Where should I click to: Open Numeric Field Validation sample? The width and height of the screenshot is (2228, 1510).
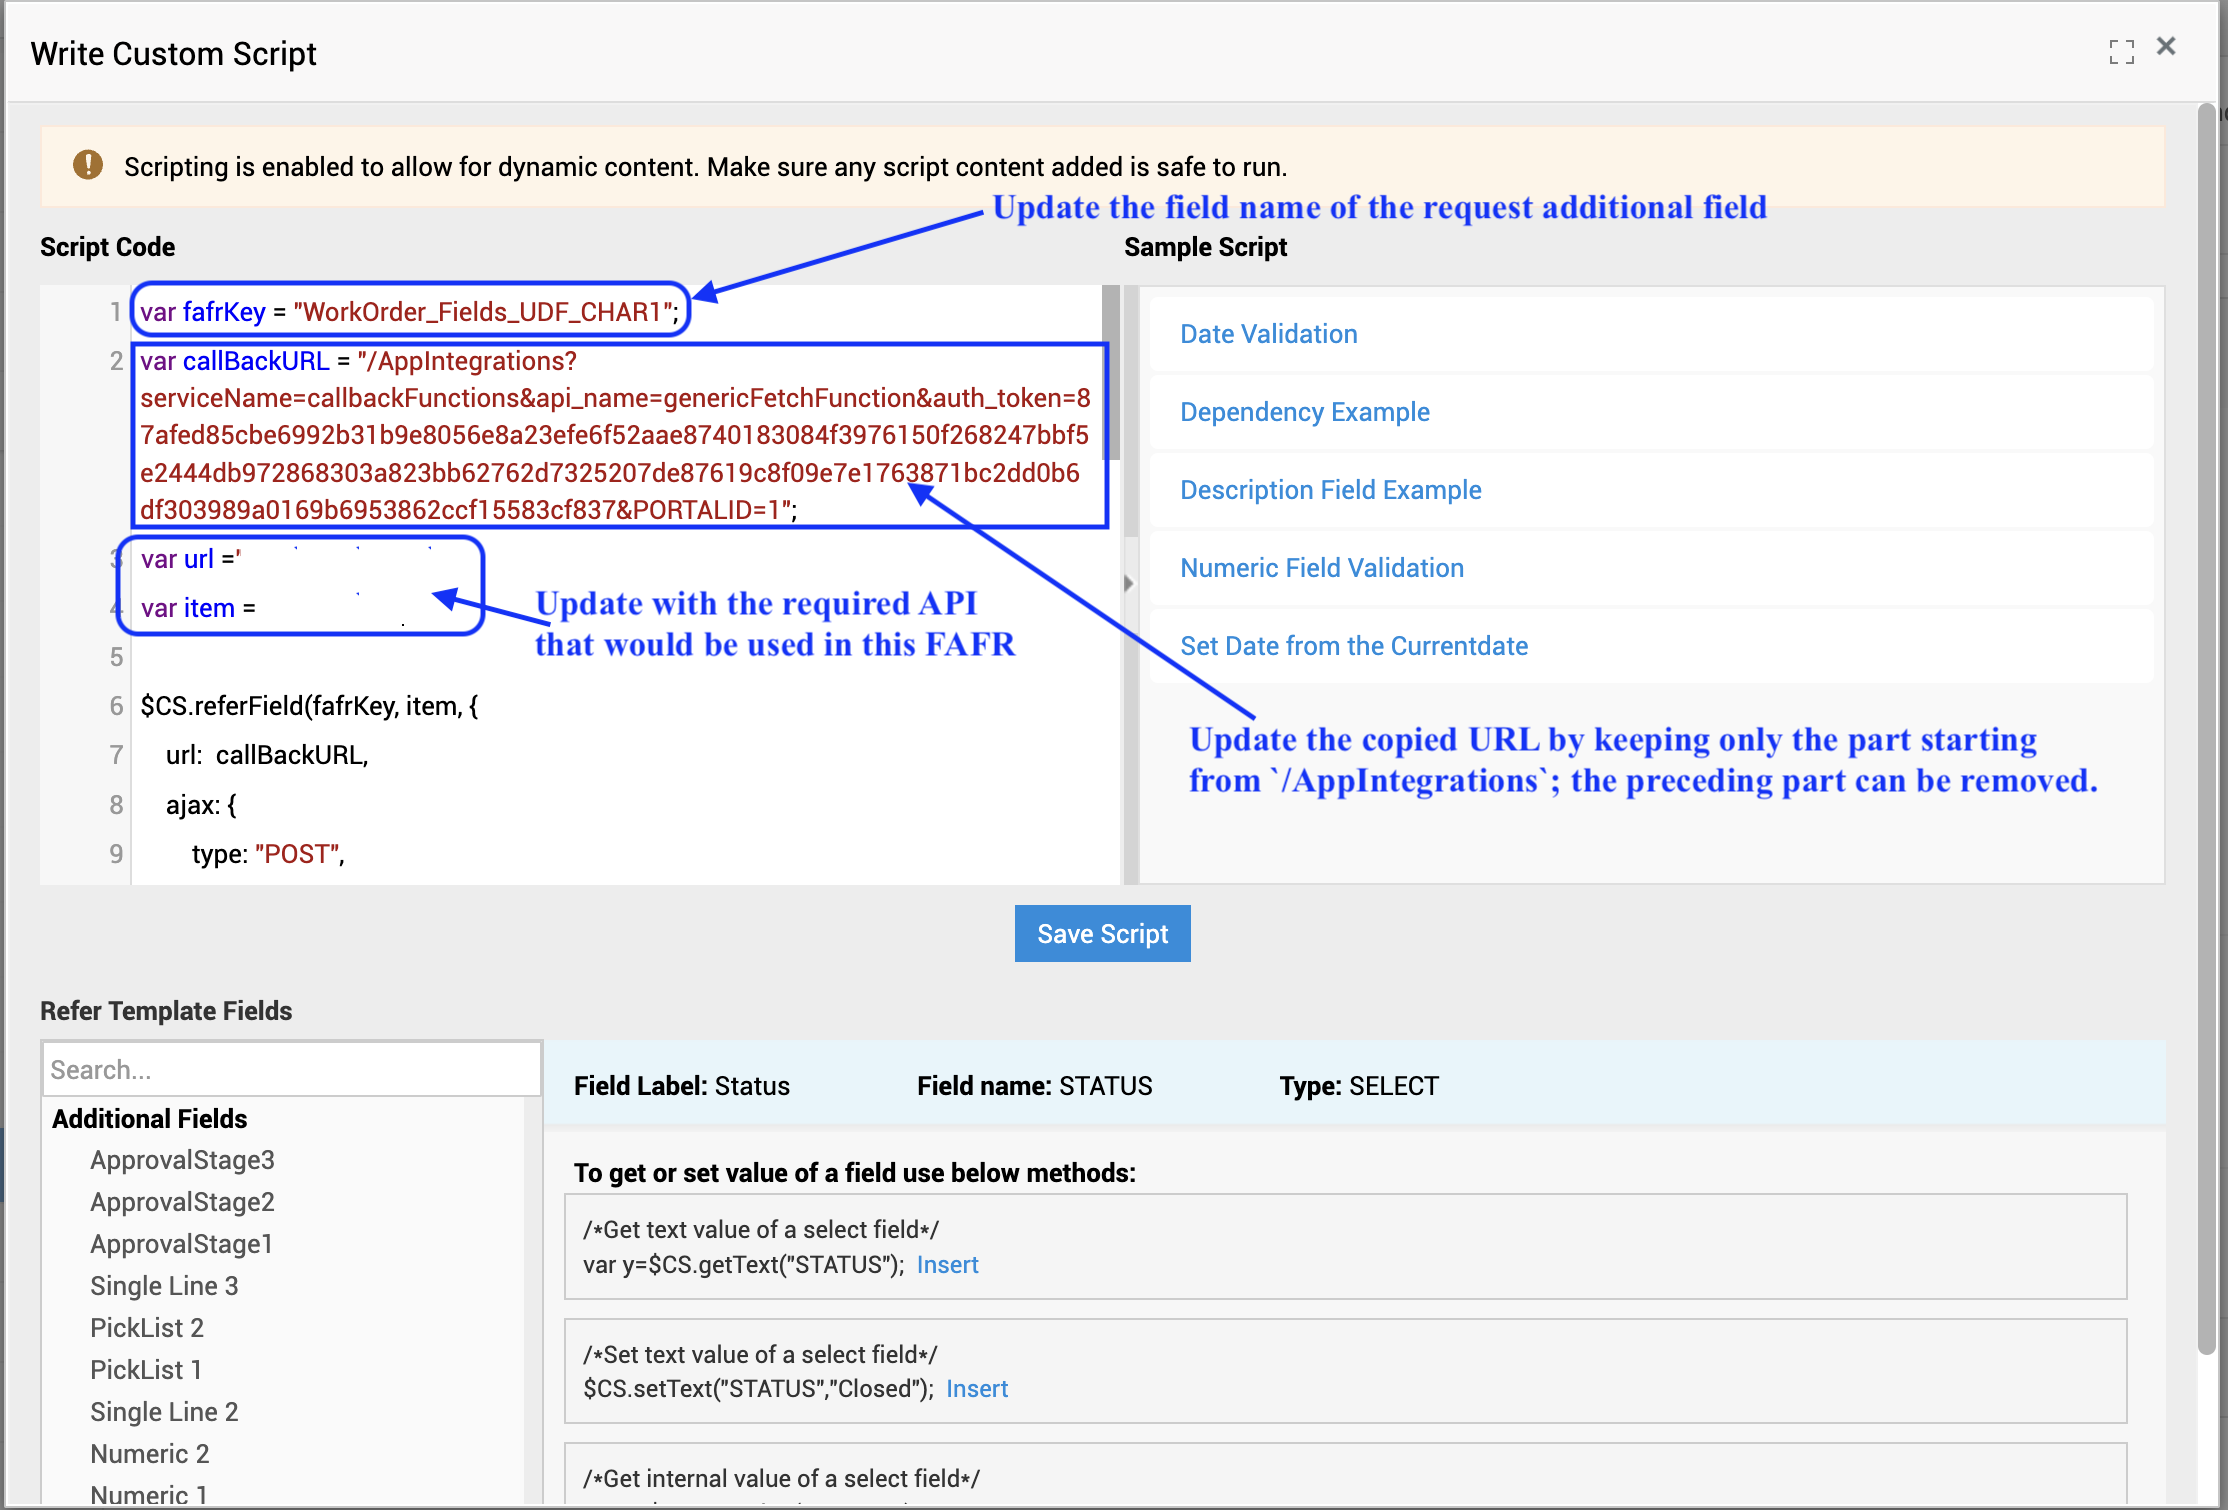[1321, 568]
